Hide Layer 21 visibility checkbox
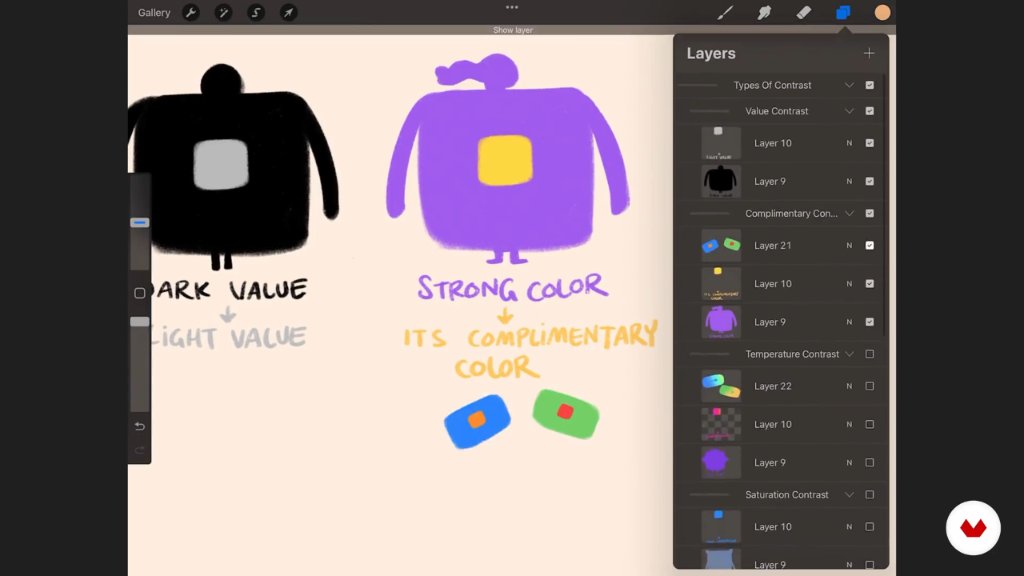Viewport: 1024px width, 576px height. point(869,246)
